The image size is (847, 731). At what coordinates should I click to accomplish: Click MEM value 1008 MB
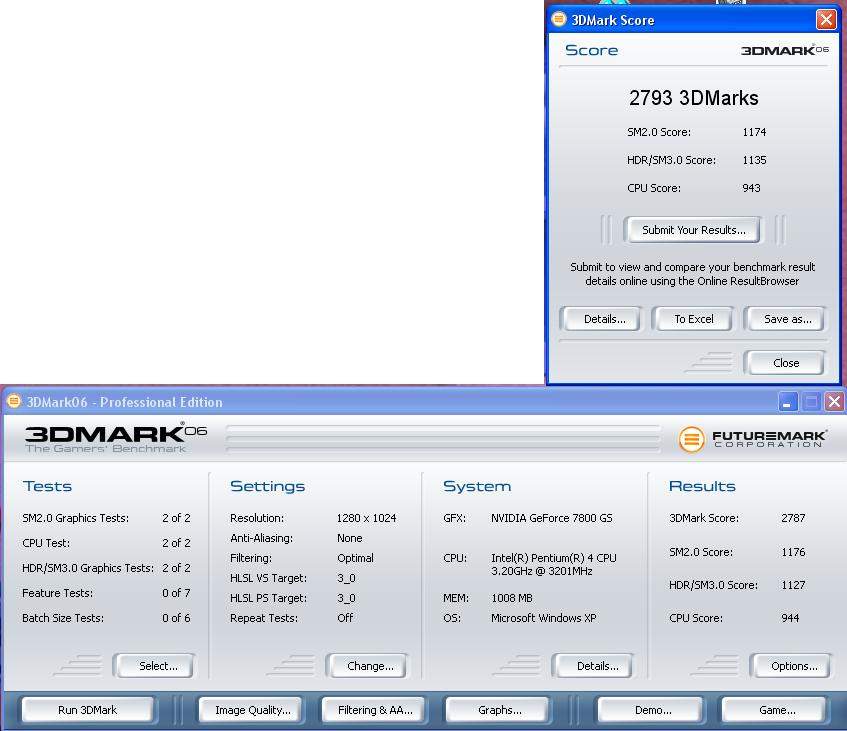point(511,598)
